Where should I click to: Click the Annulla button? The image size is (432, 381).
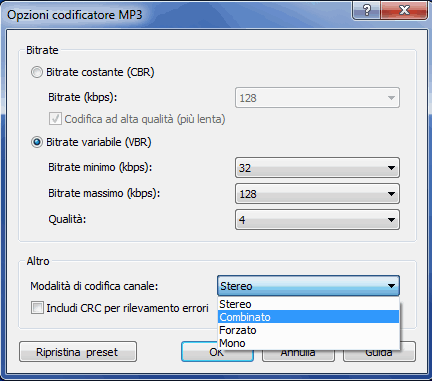pos(298,355)
